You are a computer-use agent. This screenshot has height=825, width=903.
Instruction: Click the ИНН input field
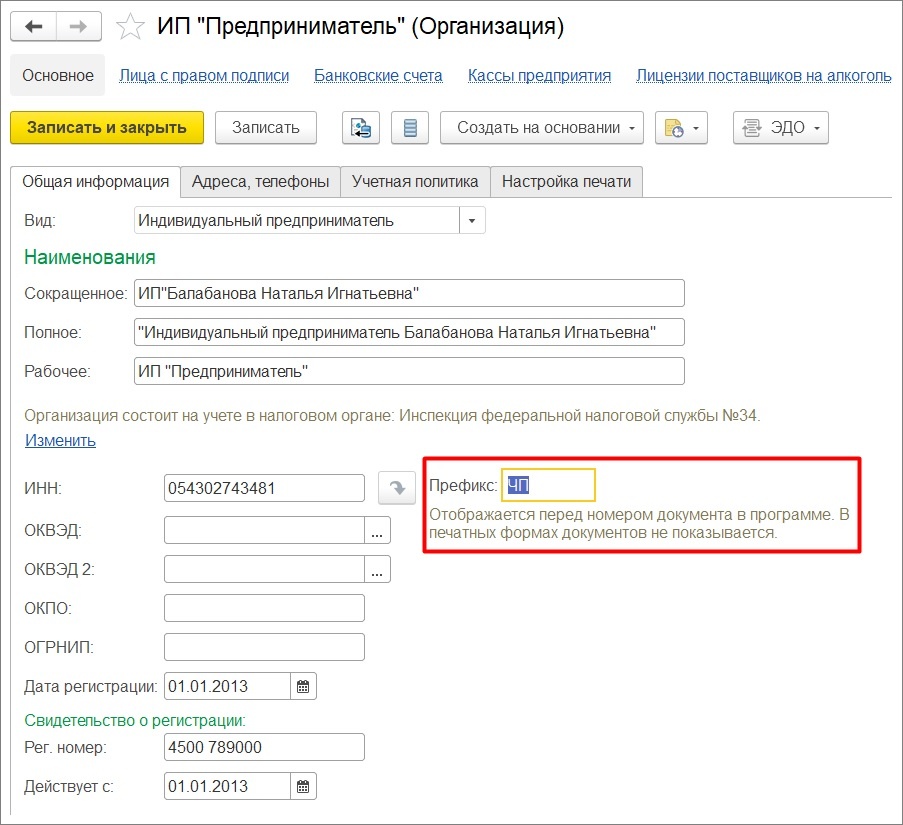(x=264, y=488)
